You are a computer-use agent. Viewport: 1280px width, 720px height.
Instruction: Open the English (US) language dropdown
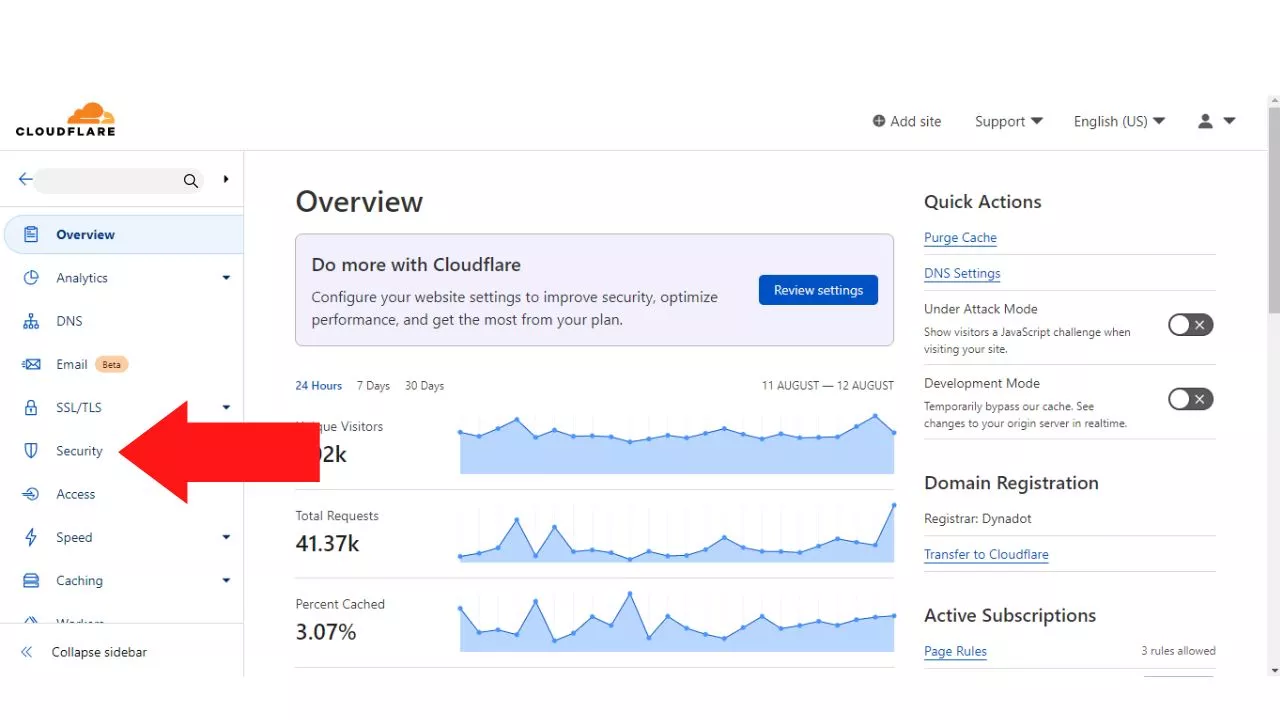(x=1120, y=121)
